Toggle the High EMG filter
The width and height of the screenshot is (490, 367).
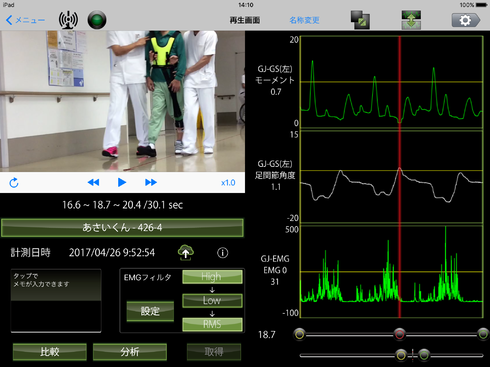212,277
